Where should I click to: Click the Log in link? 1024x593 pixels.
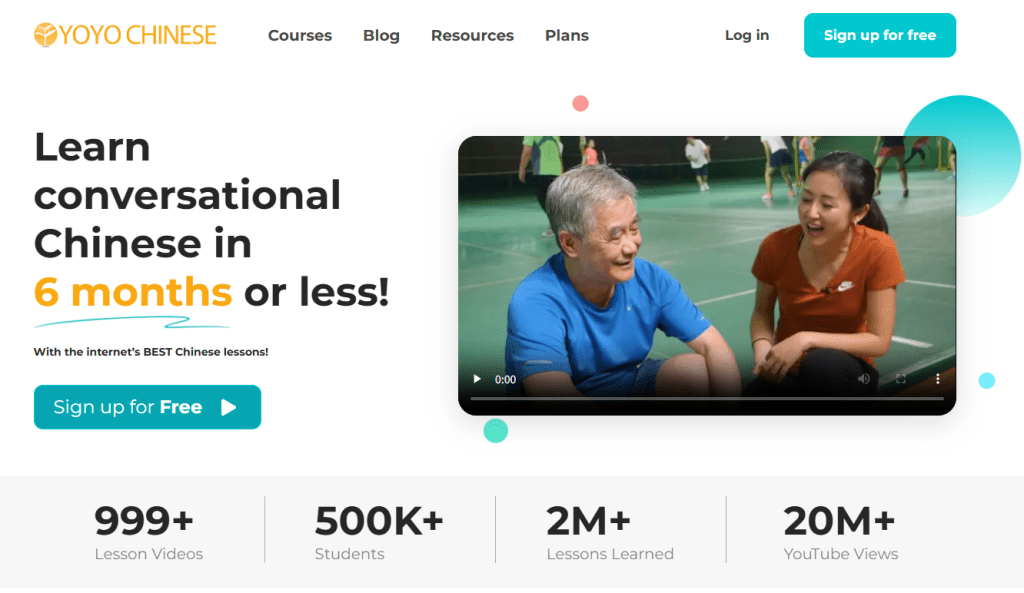click(747, 35)
